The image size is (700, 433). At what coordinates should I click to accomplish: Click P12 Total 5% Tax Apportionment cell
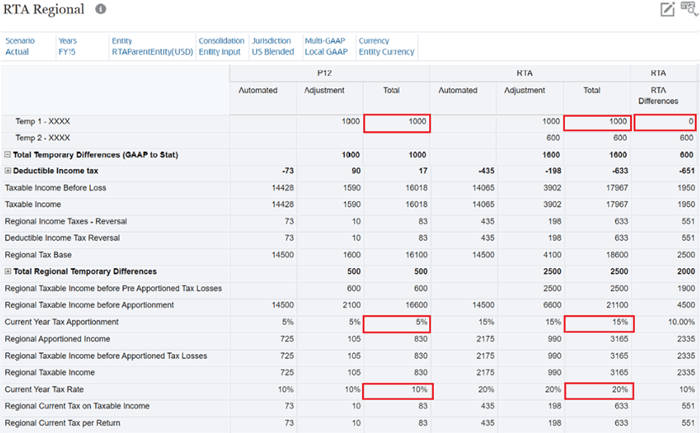[x=397, y=324]
